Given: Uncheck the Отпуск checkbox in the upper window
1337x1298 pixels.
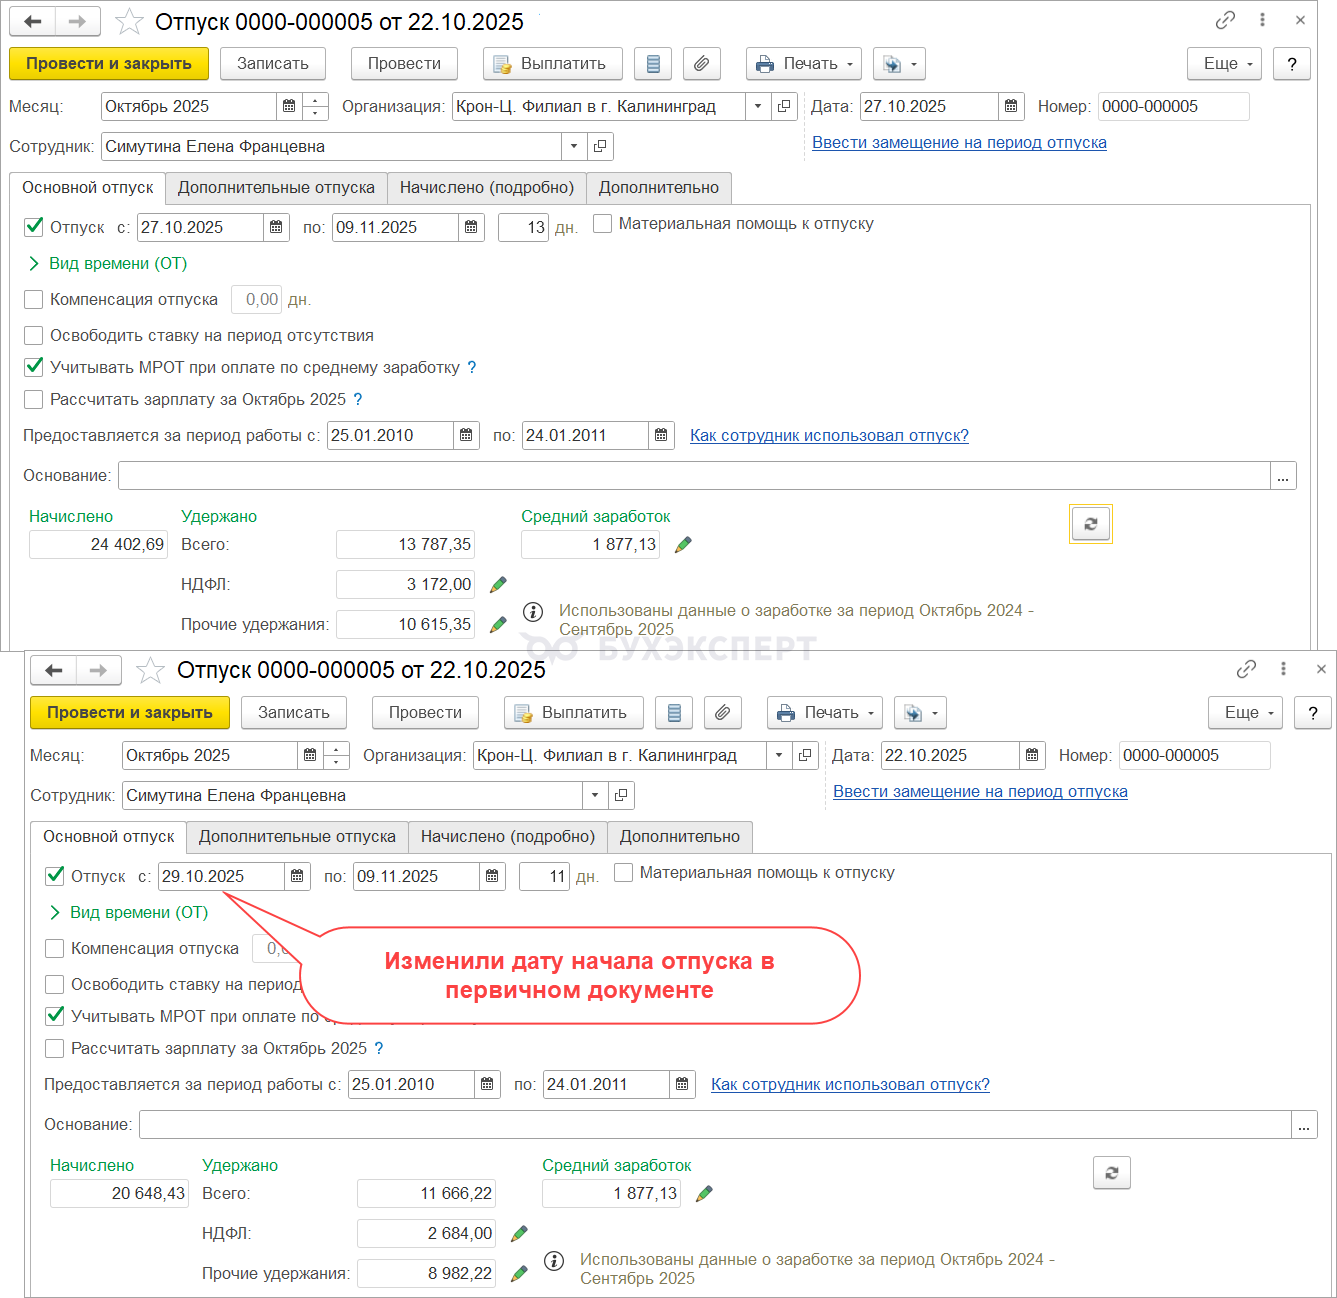Looking at the screenshot, I should tap(34, 227).
